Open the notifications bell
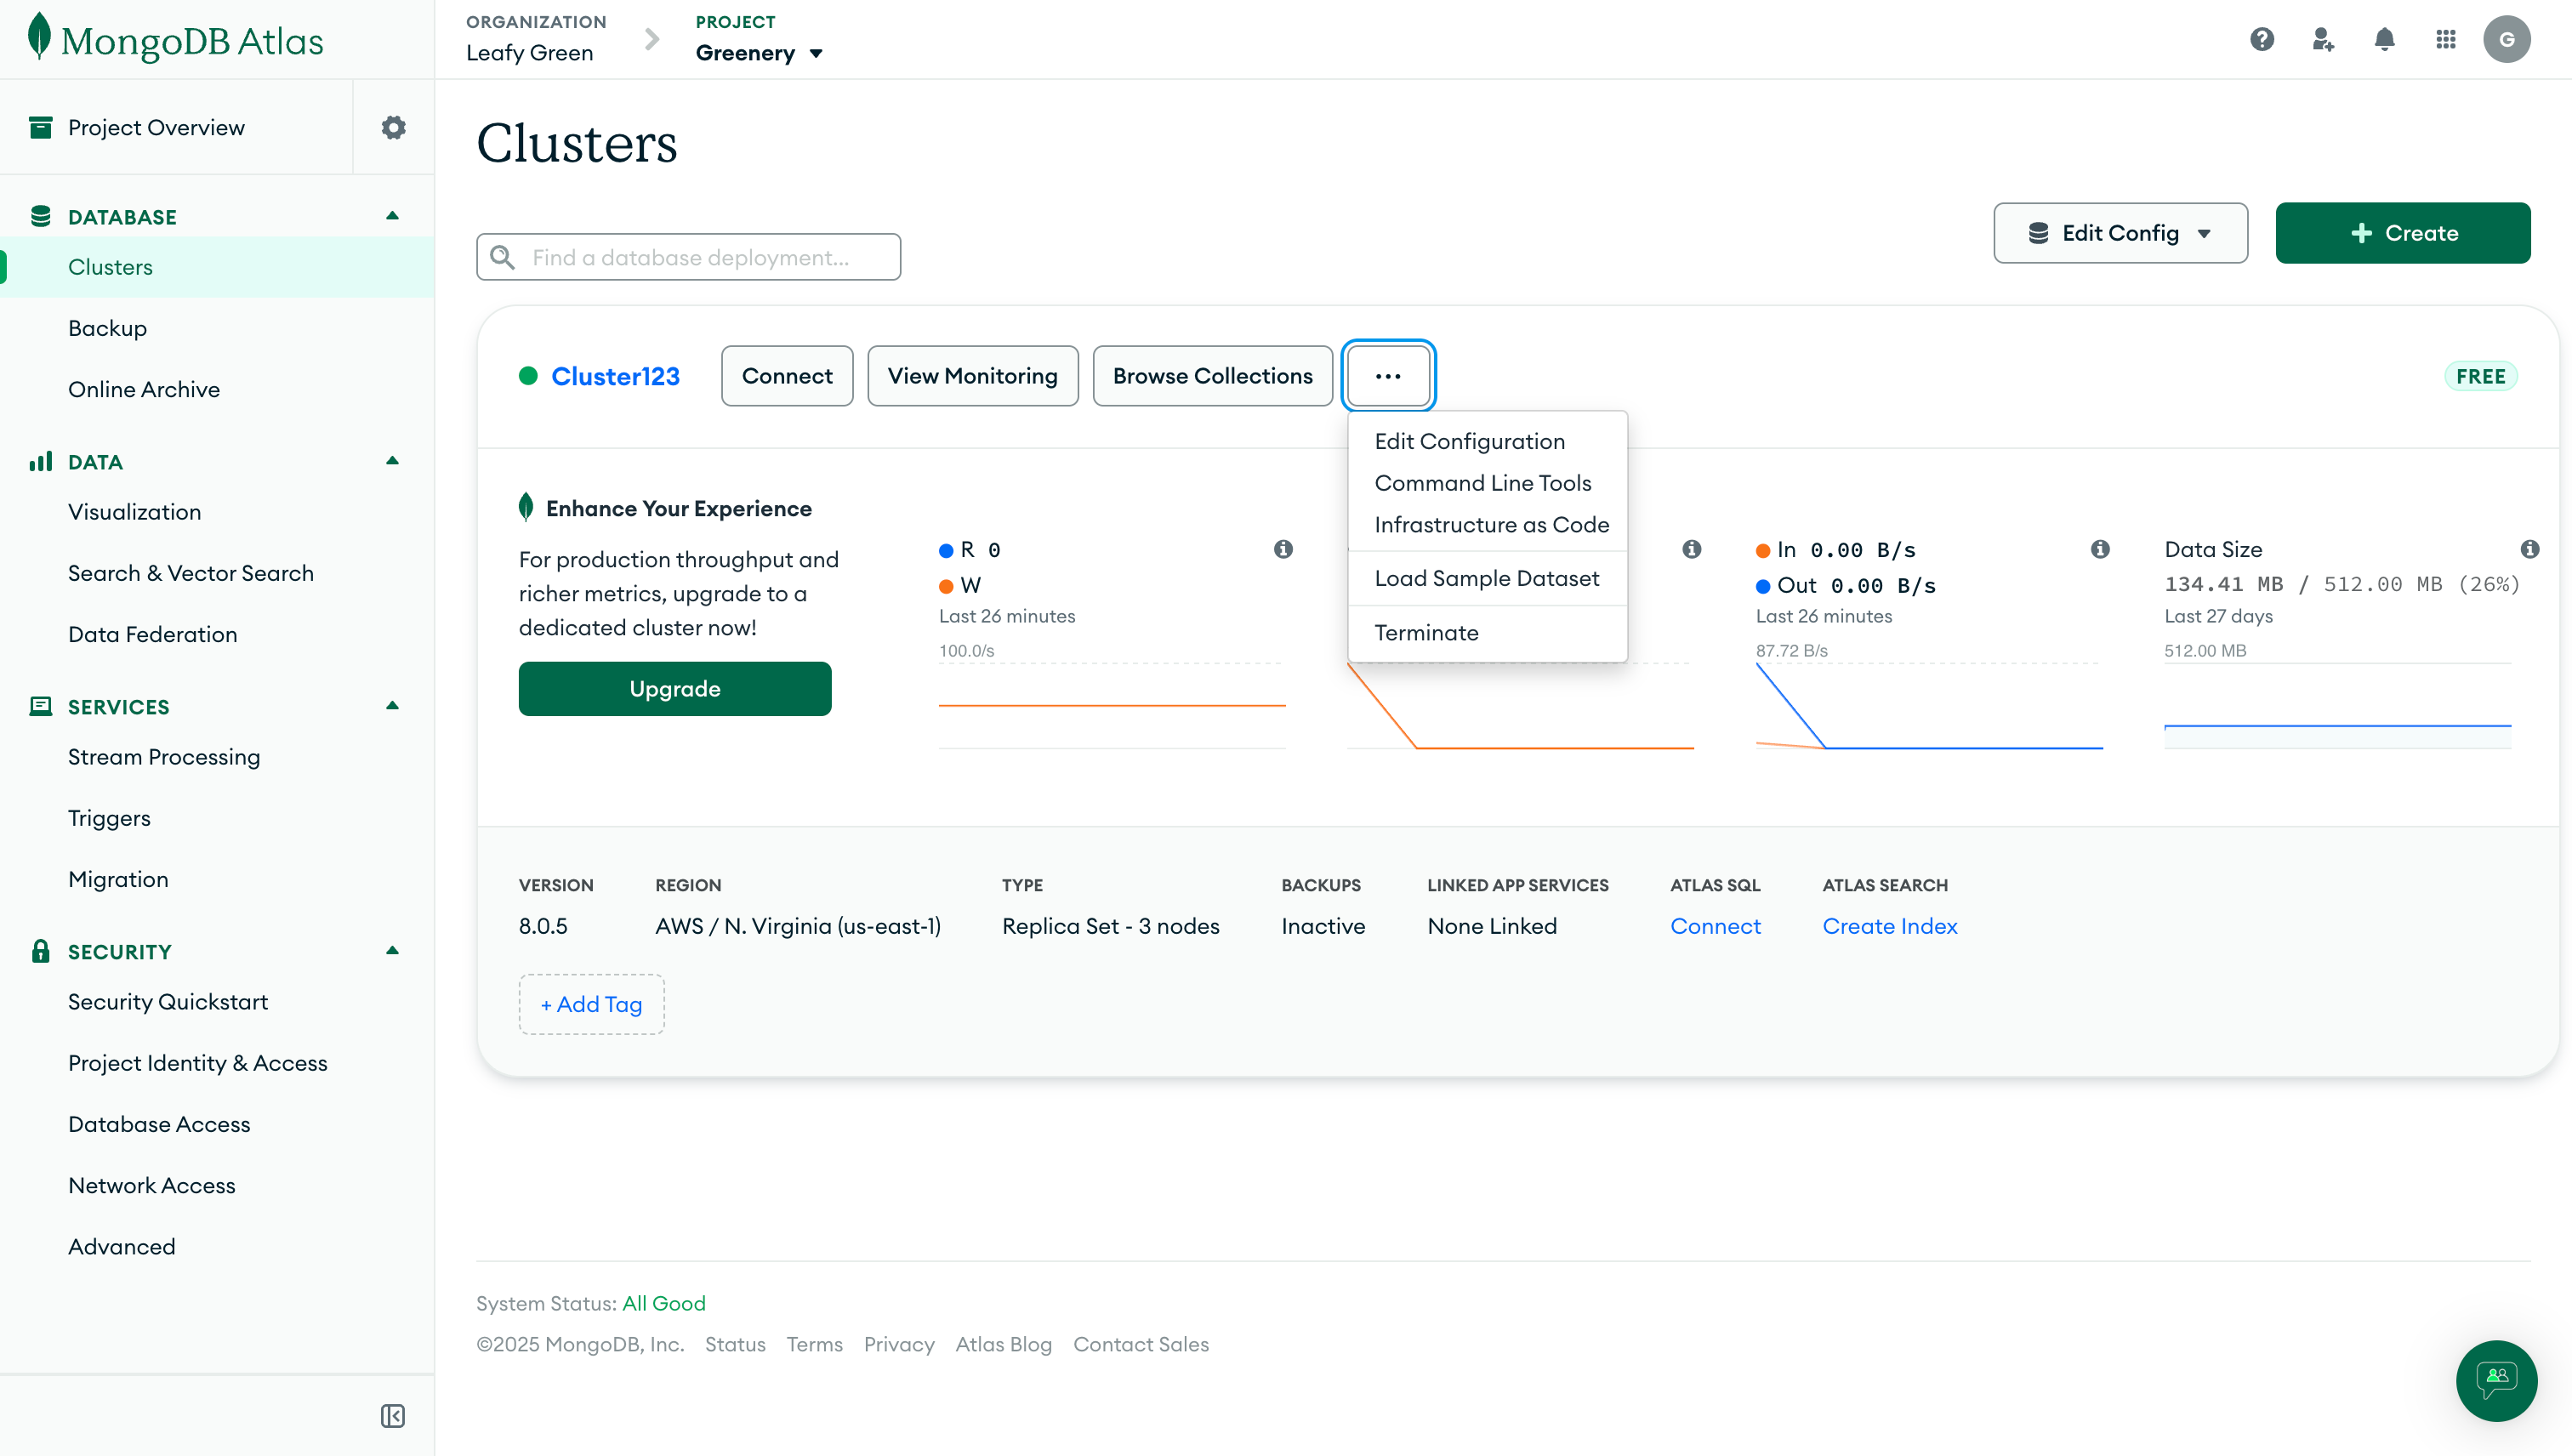Viewport: 2572px width, 1456px height. [2384, 40]
